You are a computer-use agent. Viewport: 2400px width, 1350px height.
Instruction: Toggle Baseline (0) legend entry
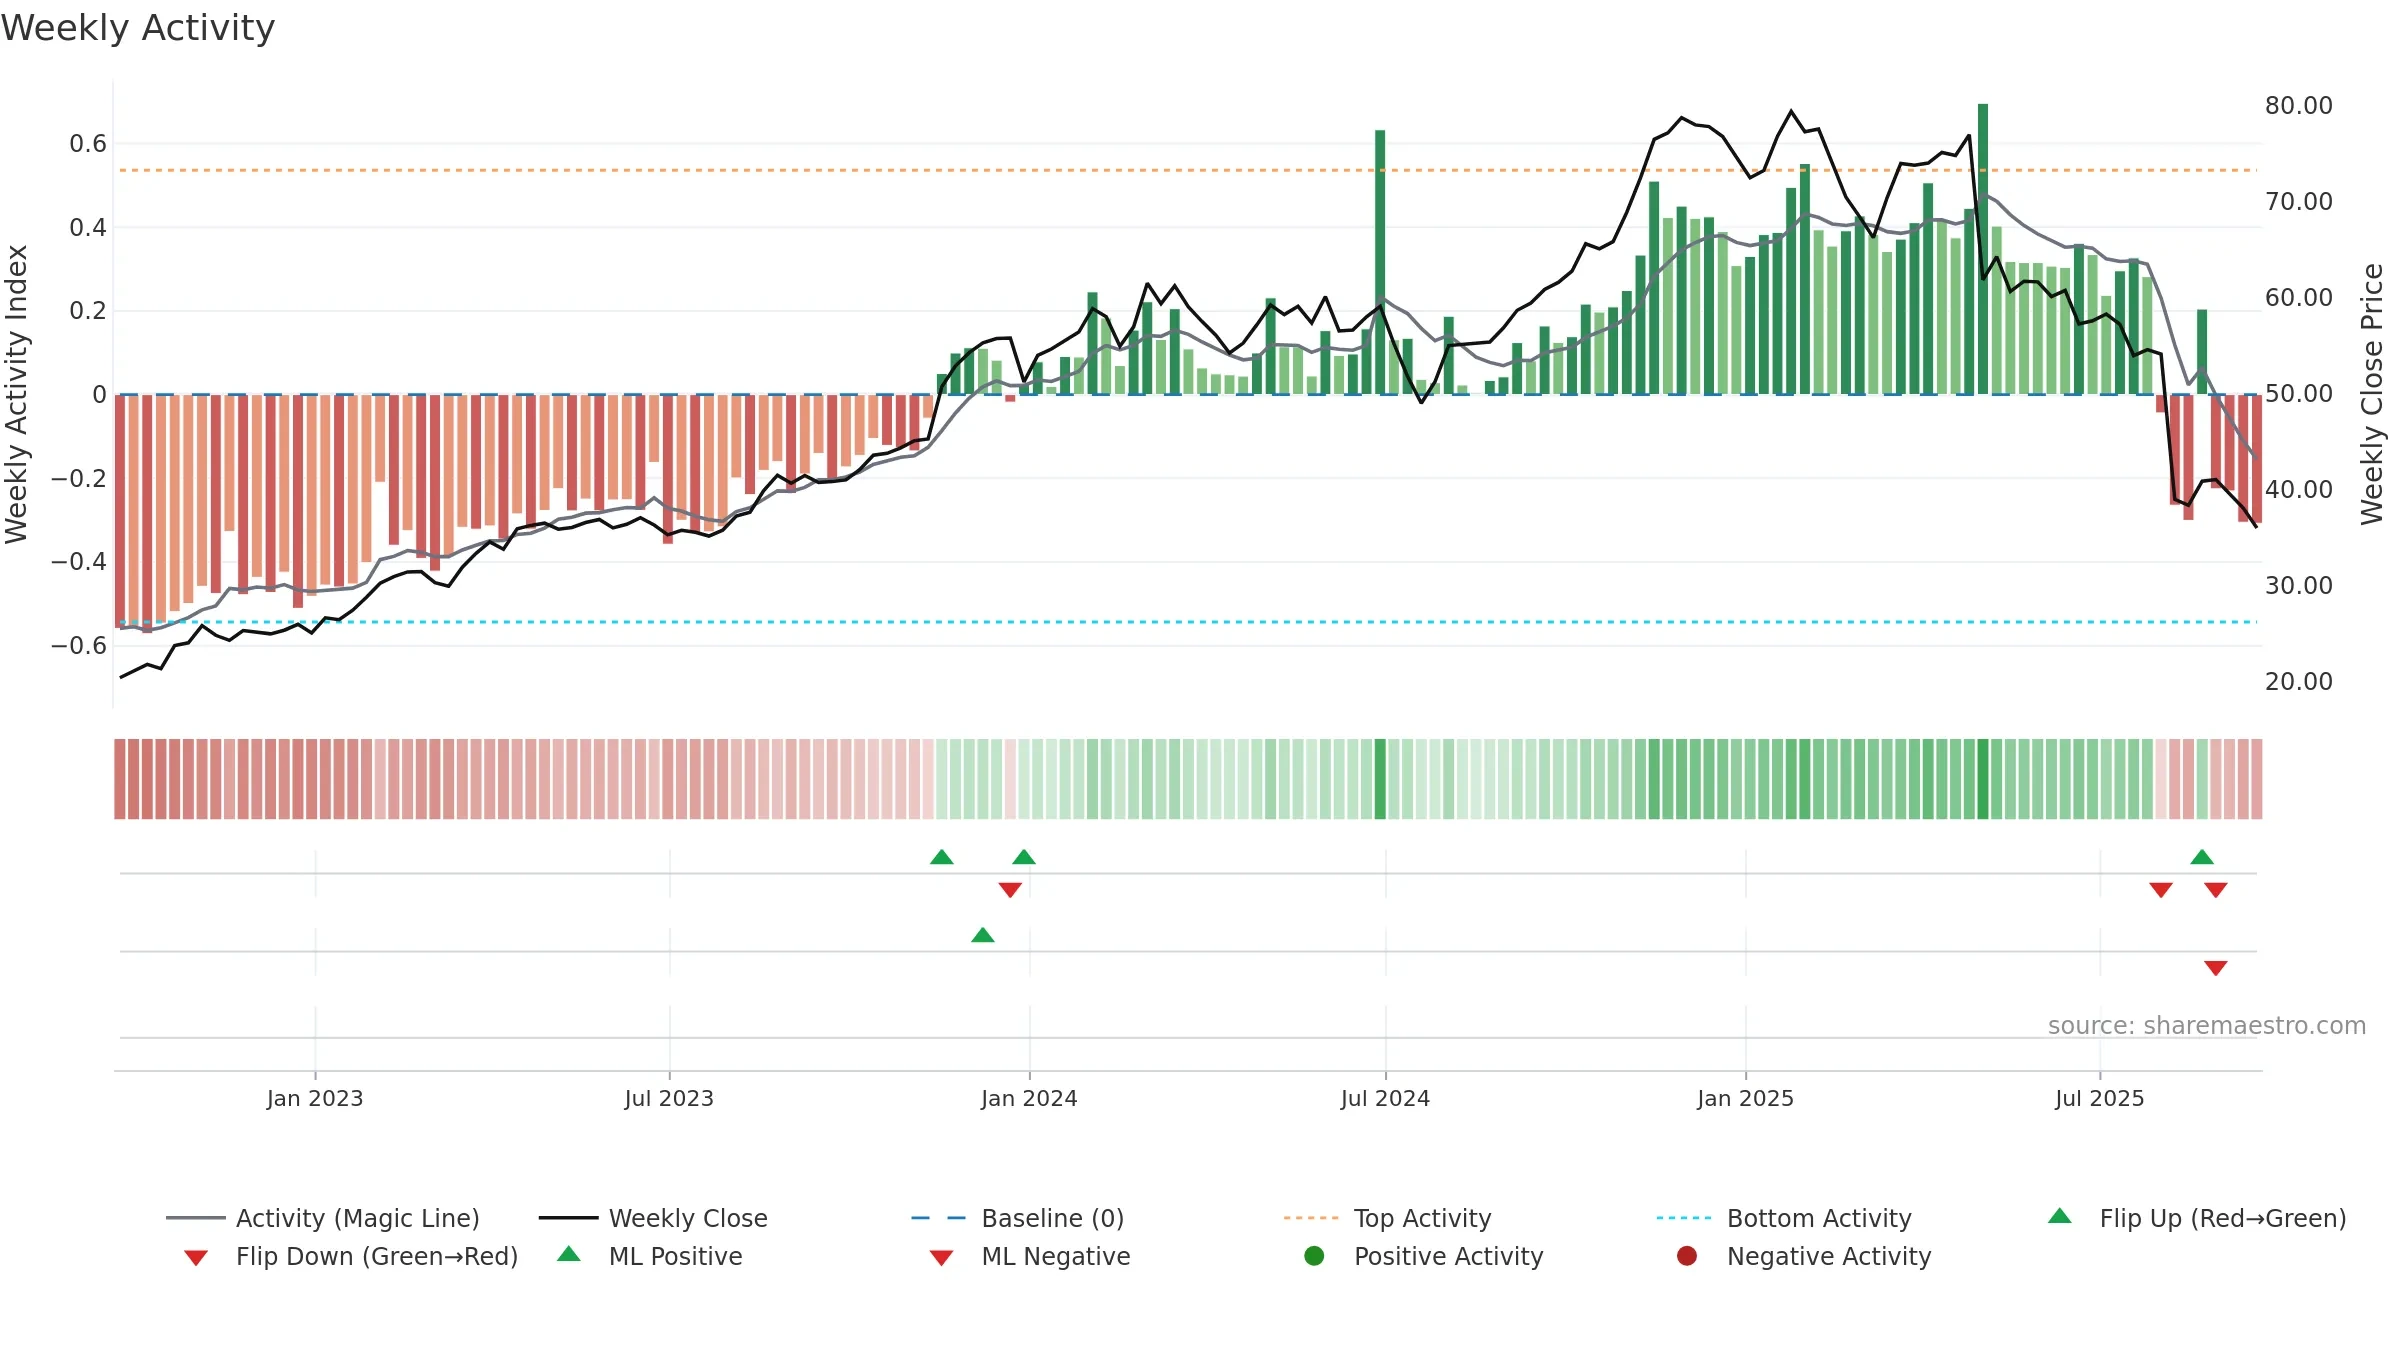click(x=1018, y=1218)
